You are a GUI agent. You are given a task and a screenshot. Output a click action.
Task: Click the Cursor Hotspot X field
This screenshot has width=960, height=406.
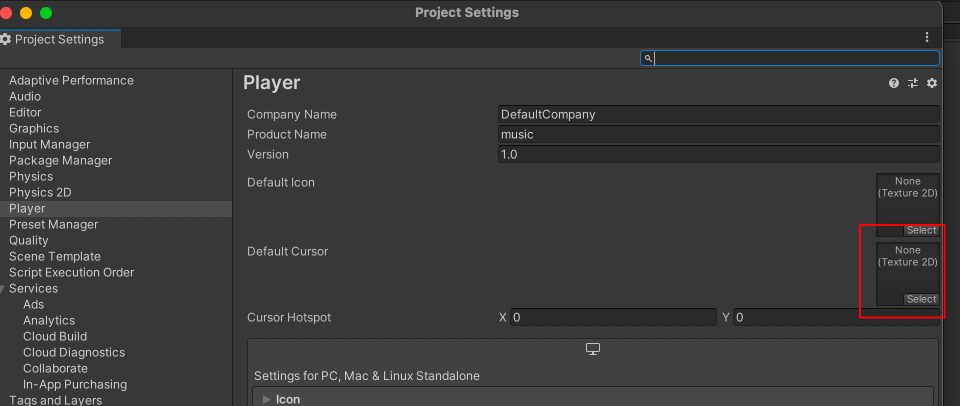(x=613, y=317)
